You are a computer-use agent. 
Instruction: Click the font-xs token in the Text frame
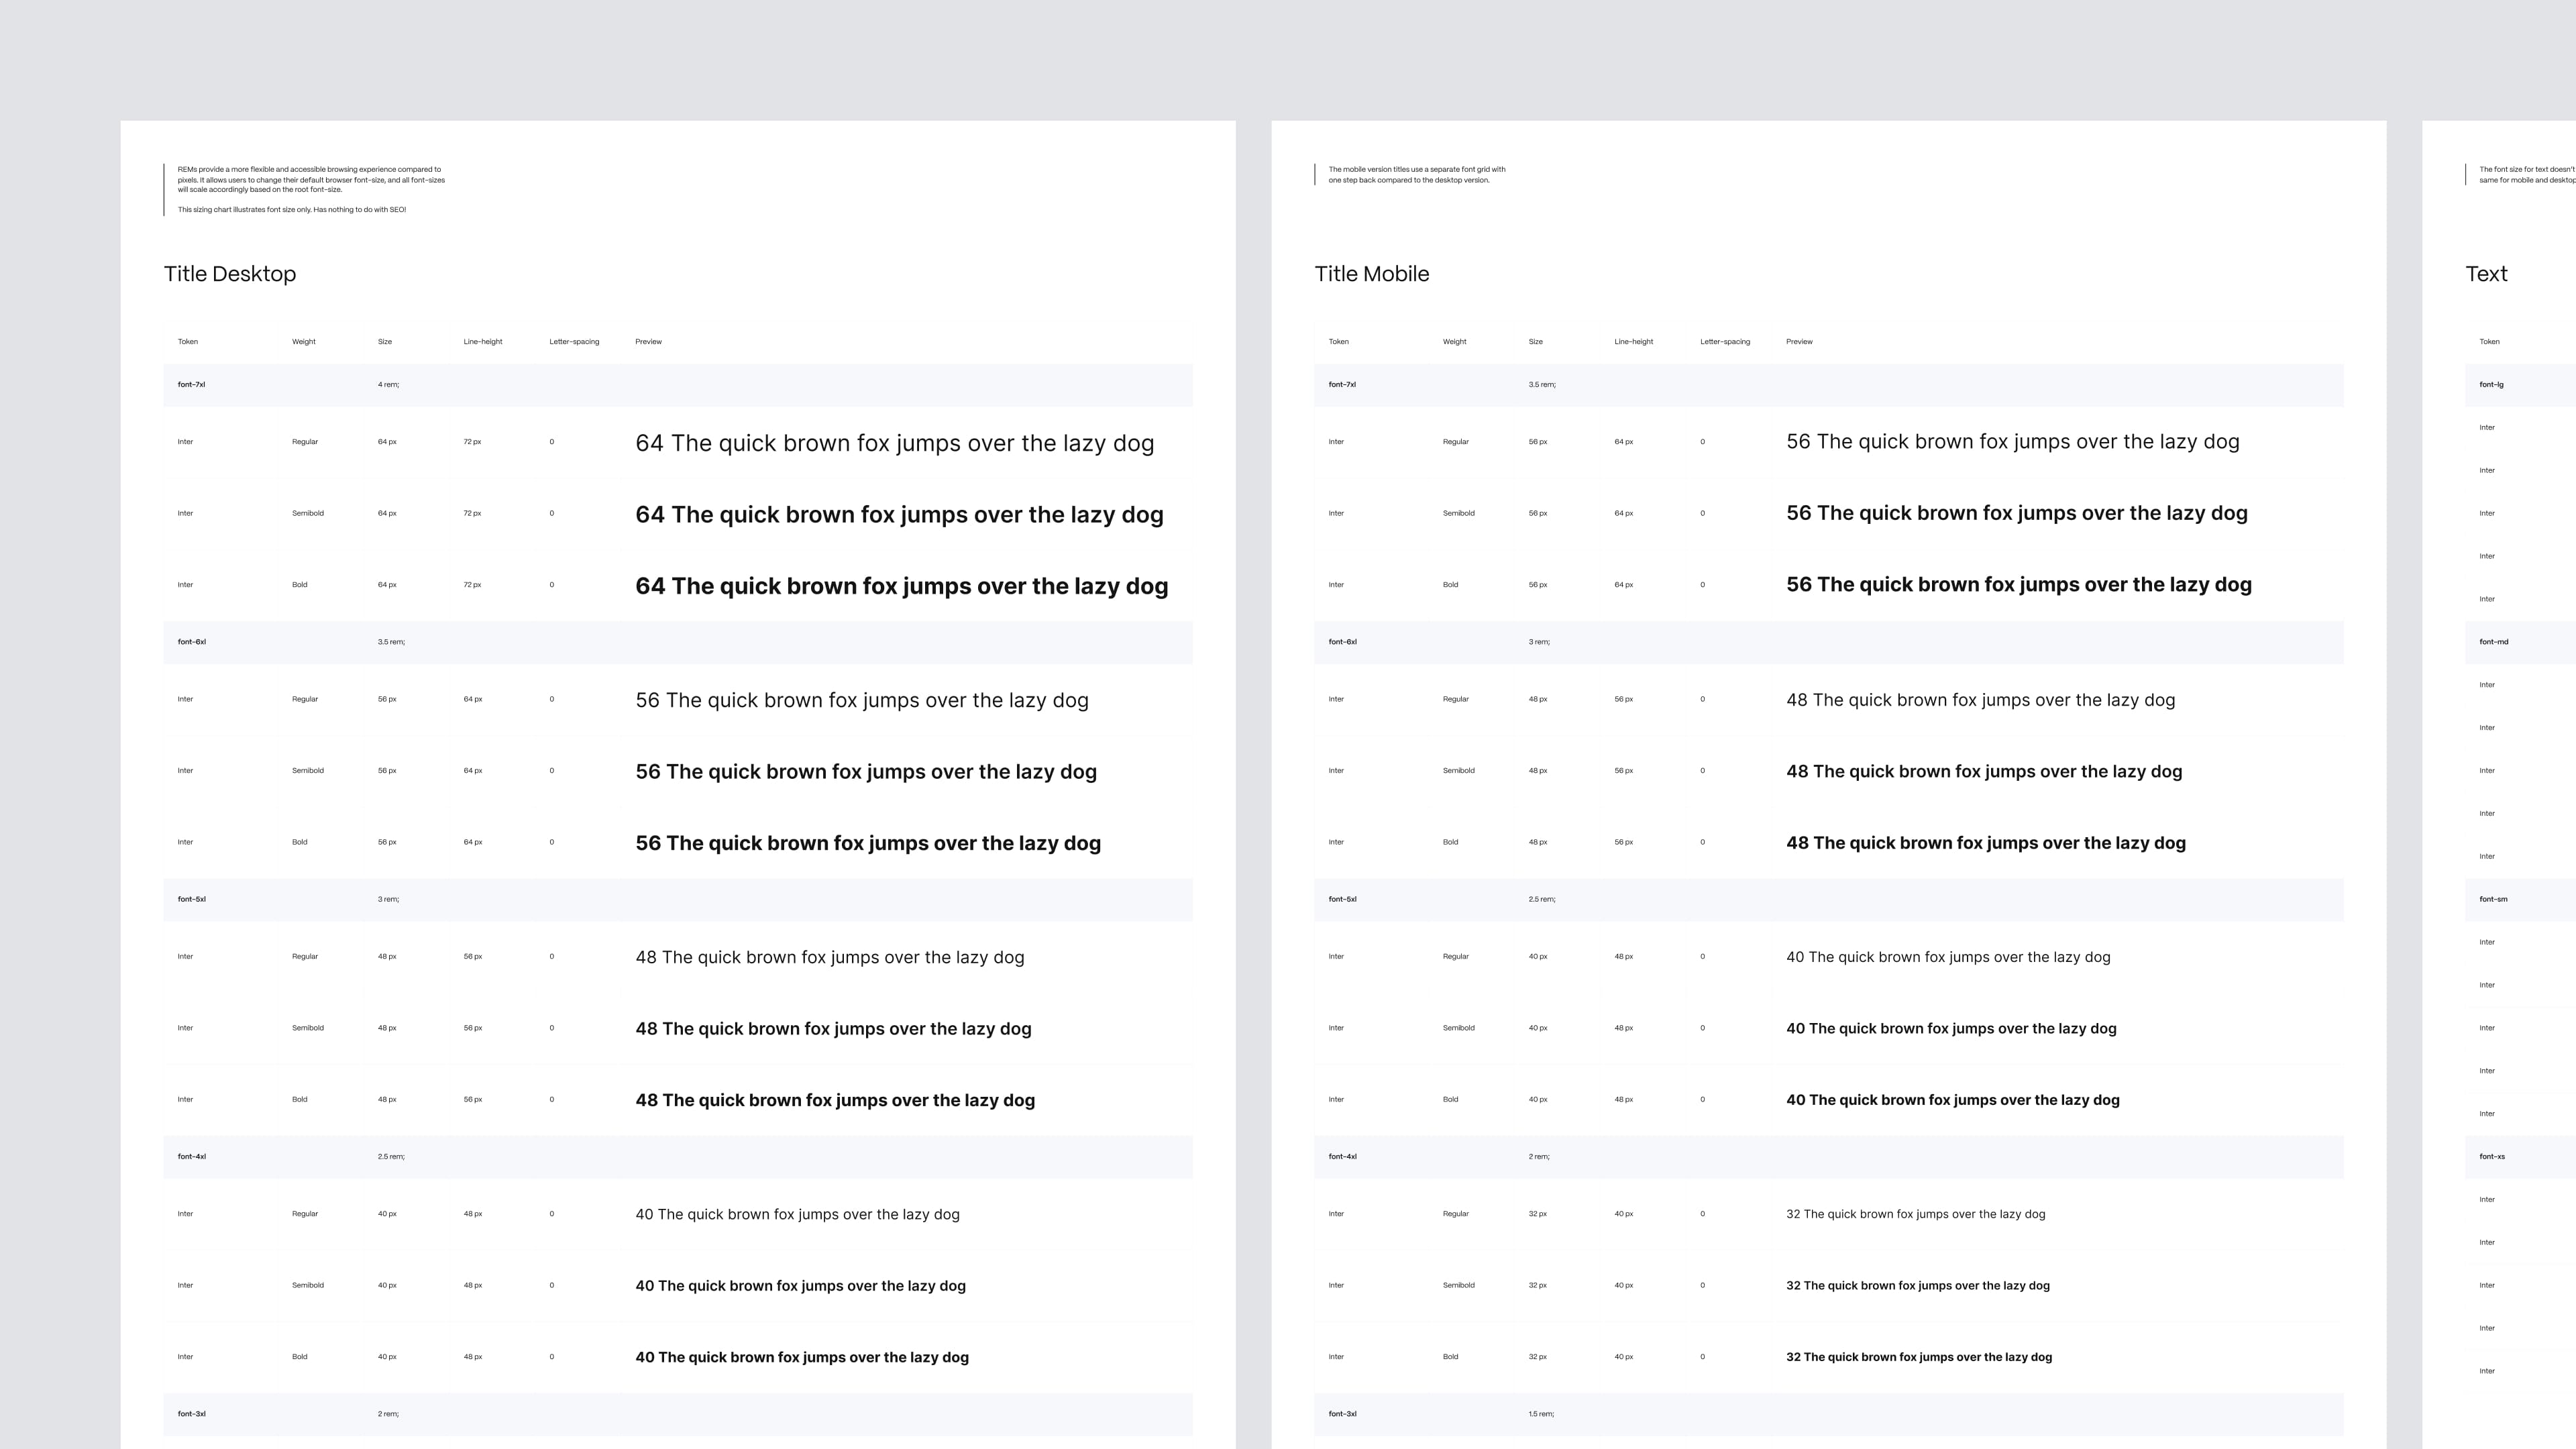2492,1157
